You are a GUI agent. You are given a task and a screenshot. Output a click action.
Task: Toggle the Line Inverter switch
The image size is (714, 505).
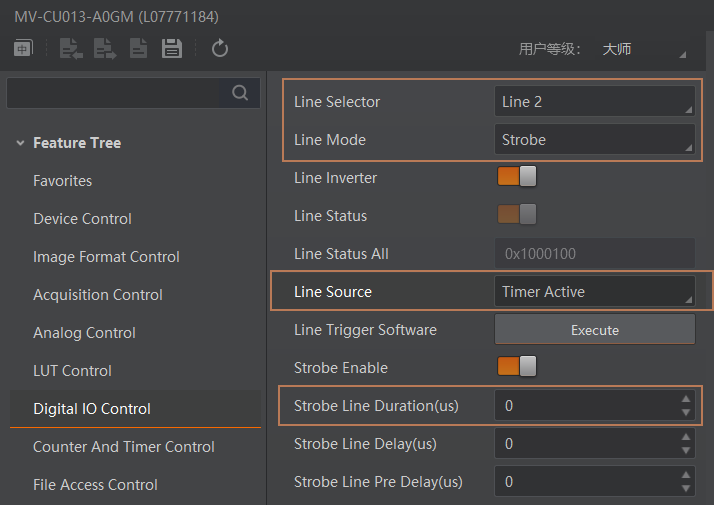tap(517, 177)
